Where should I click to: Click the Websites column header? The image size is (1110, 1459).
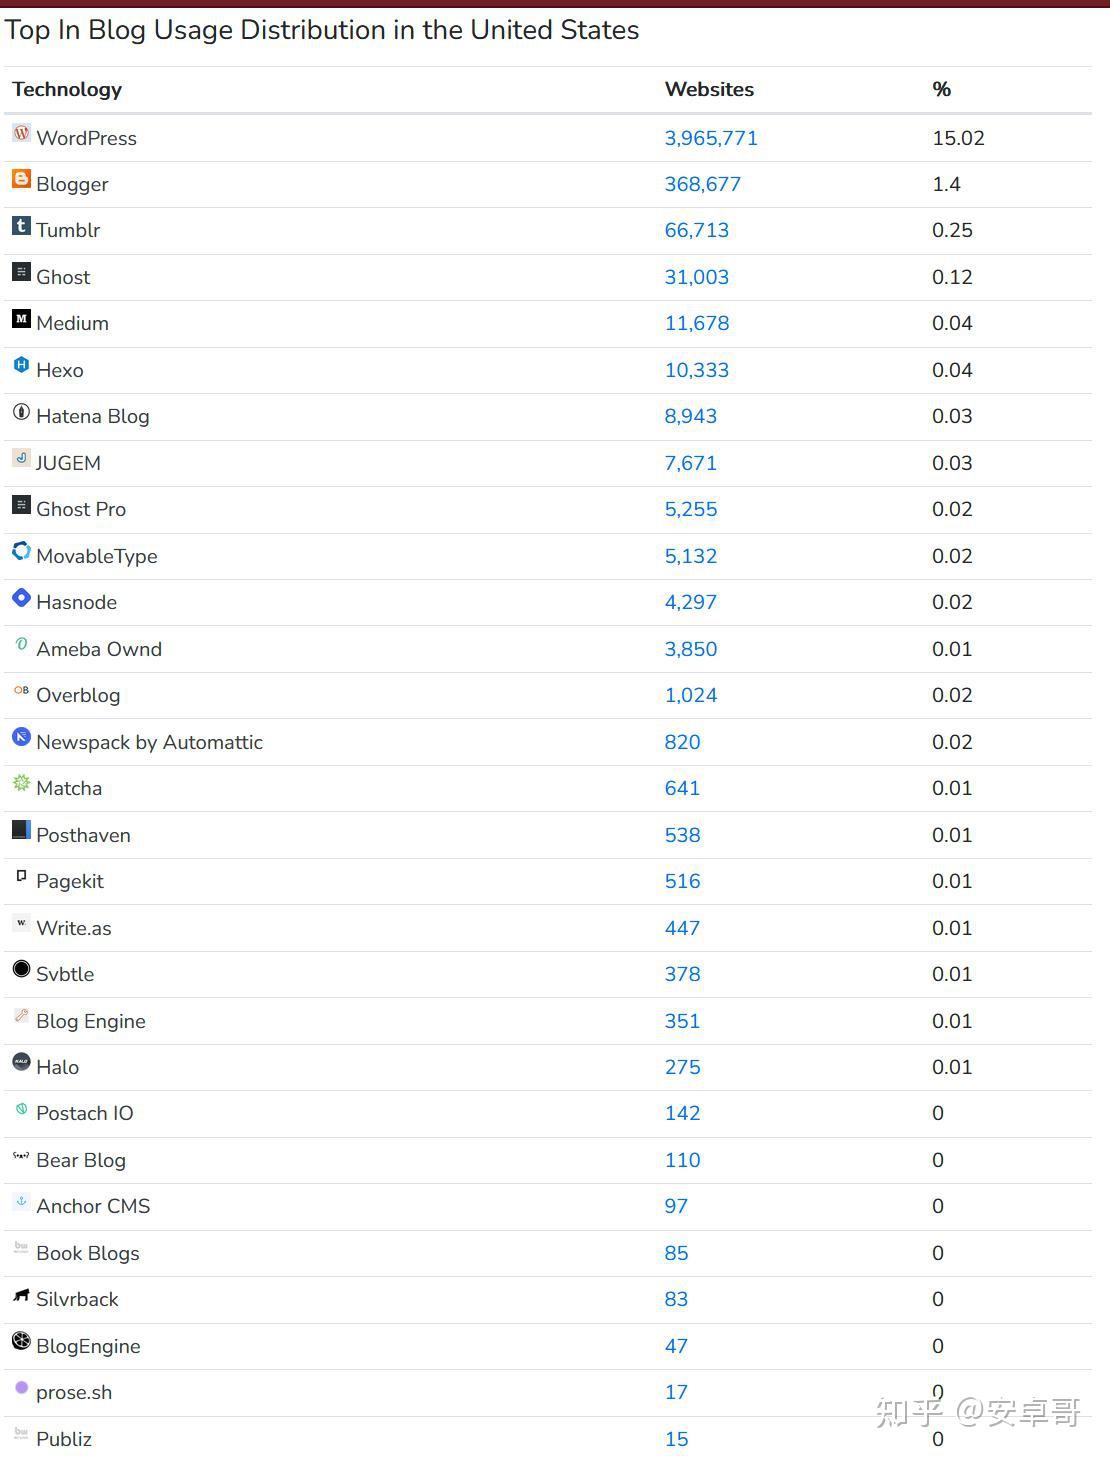point(709,89)
